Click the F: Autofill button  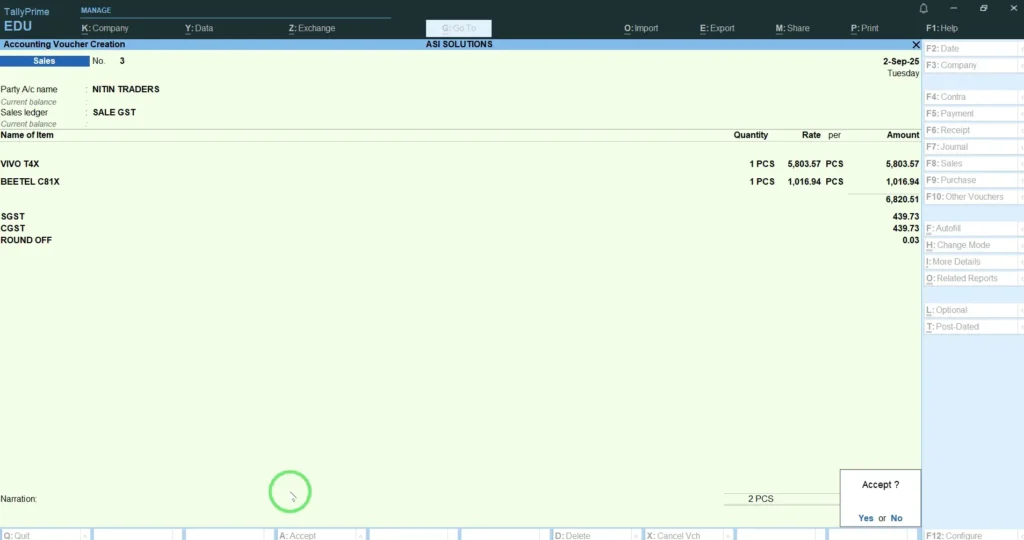tap(971, 229)
